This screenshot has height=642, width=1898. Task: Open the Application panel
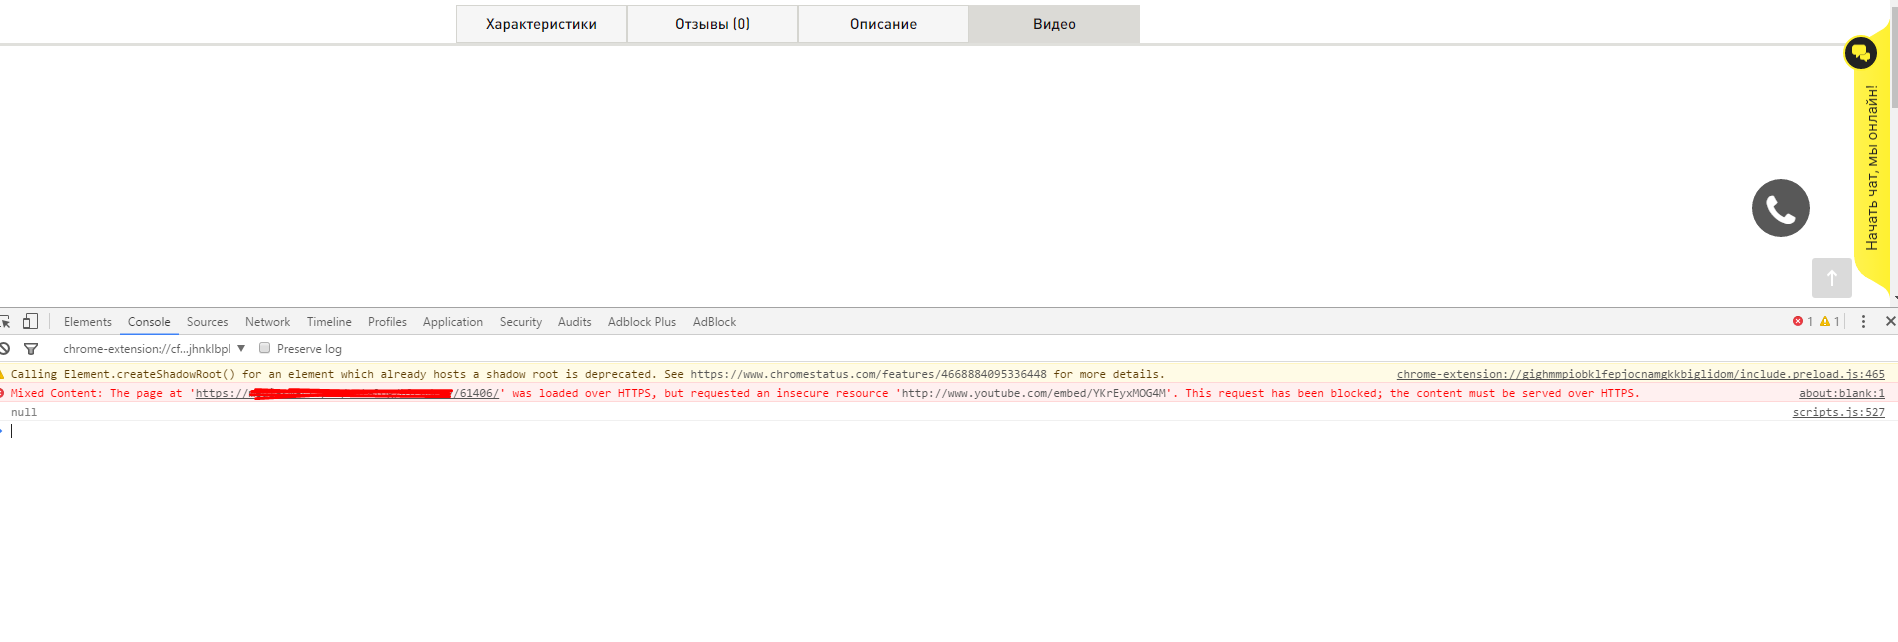pos(453,322)
